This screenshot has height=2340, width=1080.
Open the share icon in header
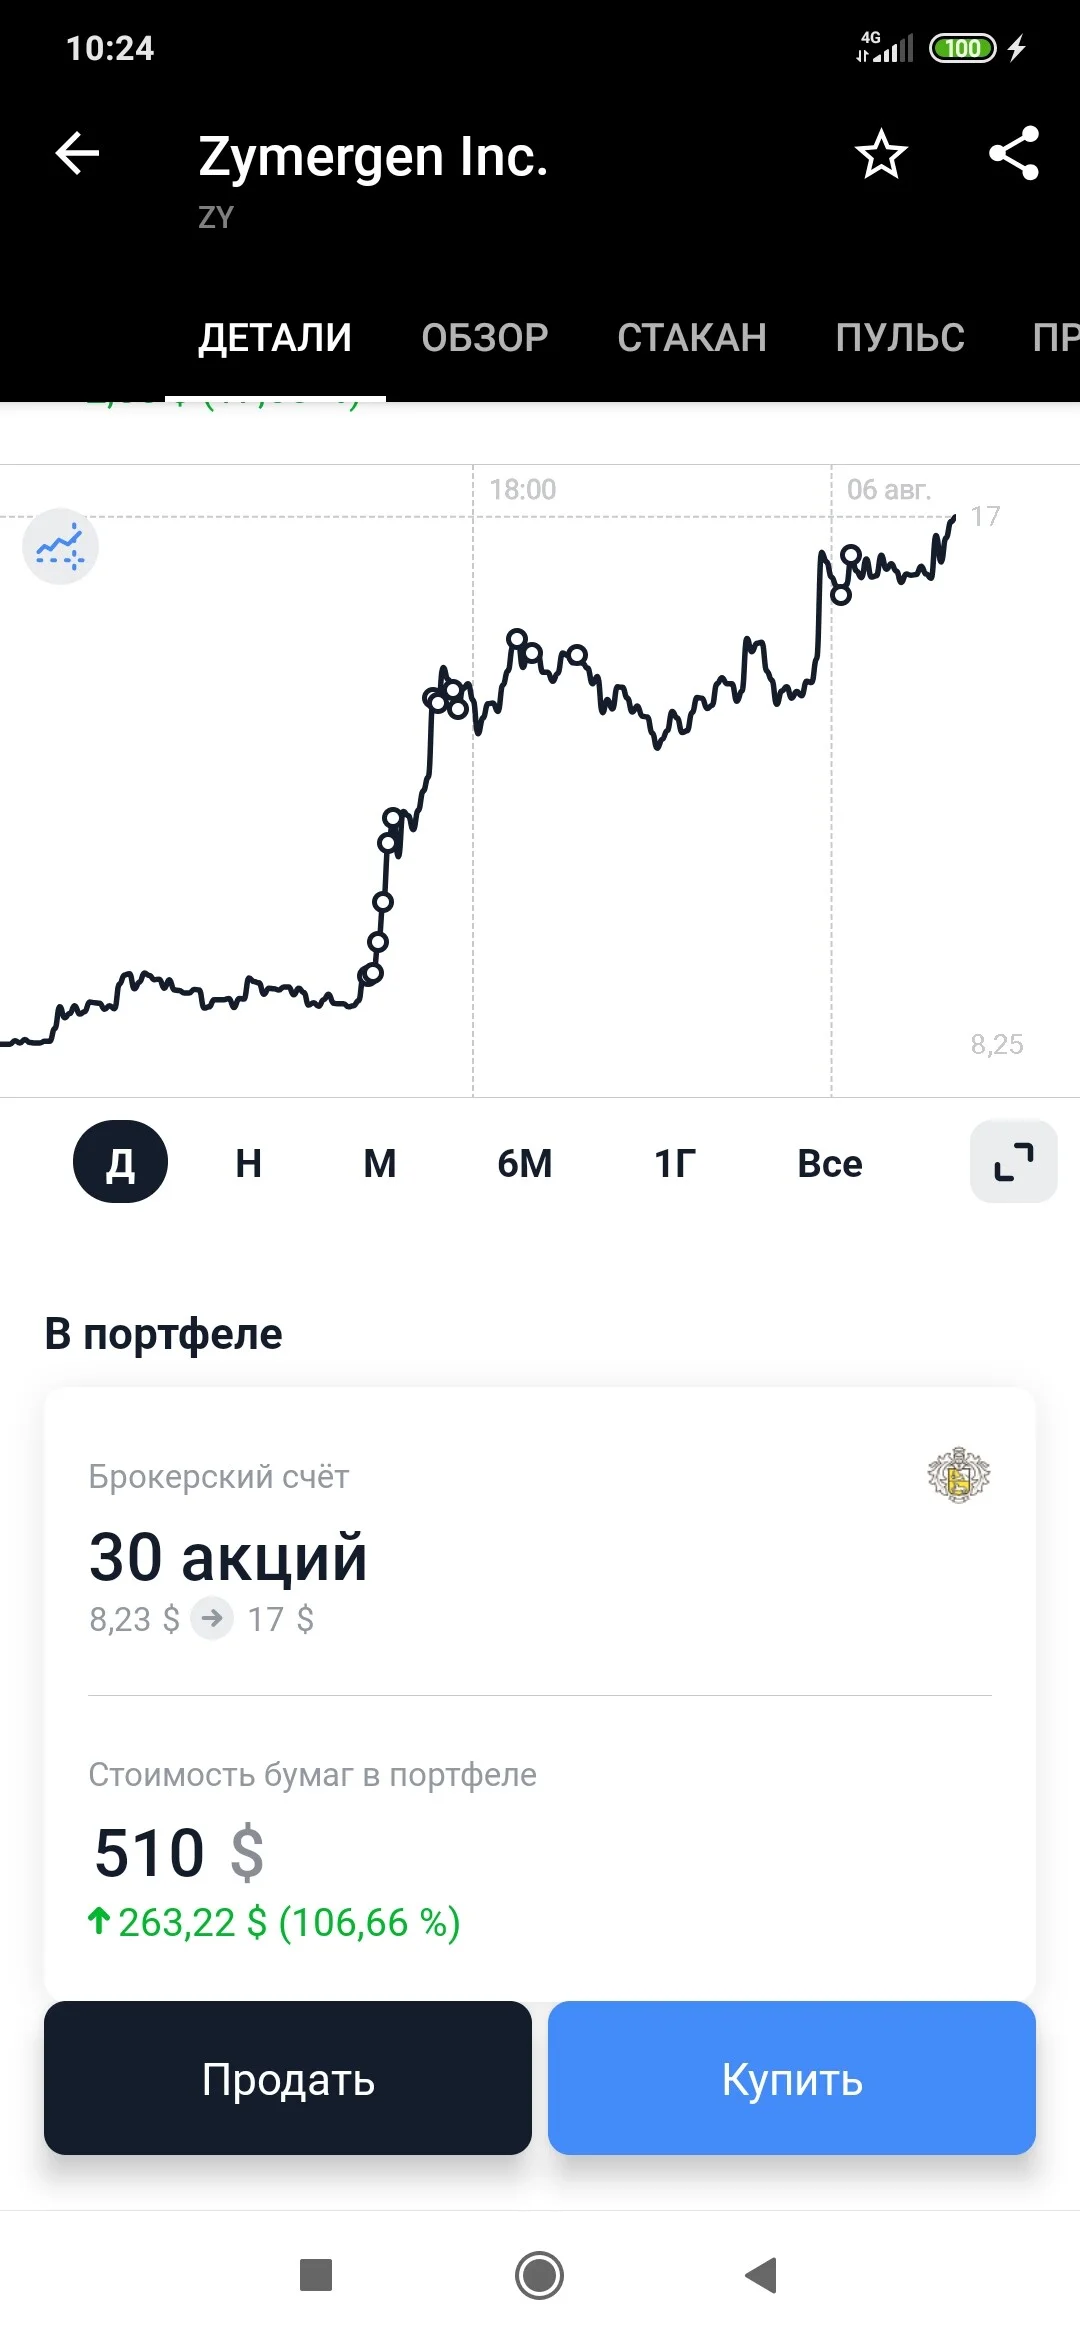(1014, 154)
